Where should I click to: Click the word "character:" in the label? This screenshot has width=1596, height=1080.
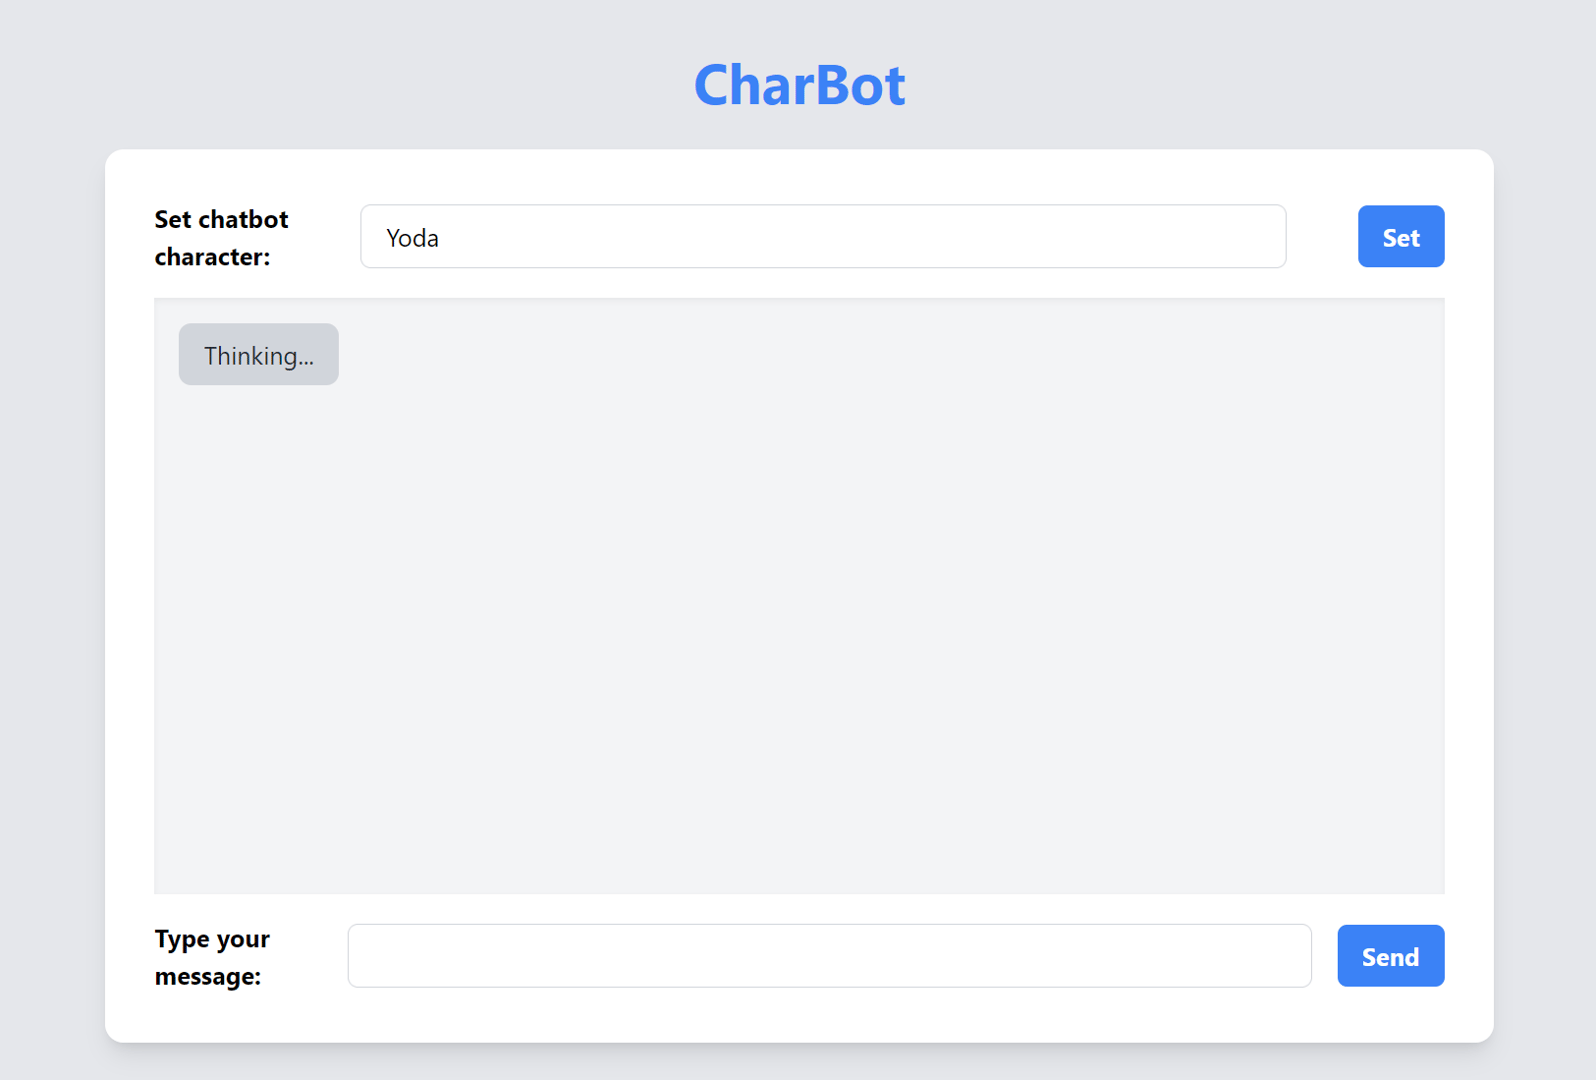tap(212, 257)
